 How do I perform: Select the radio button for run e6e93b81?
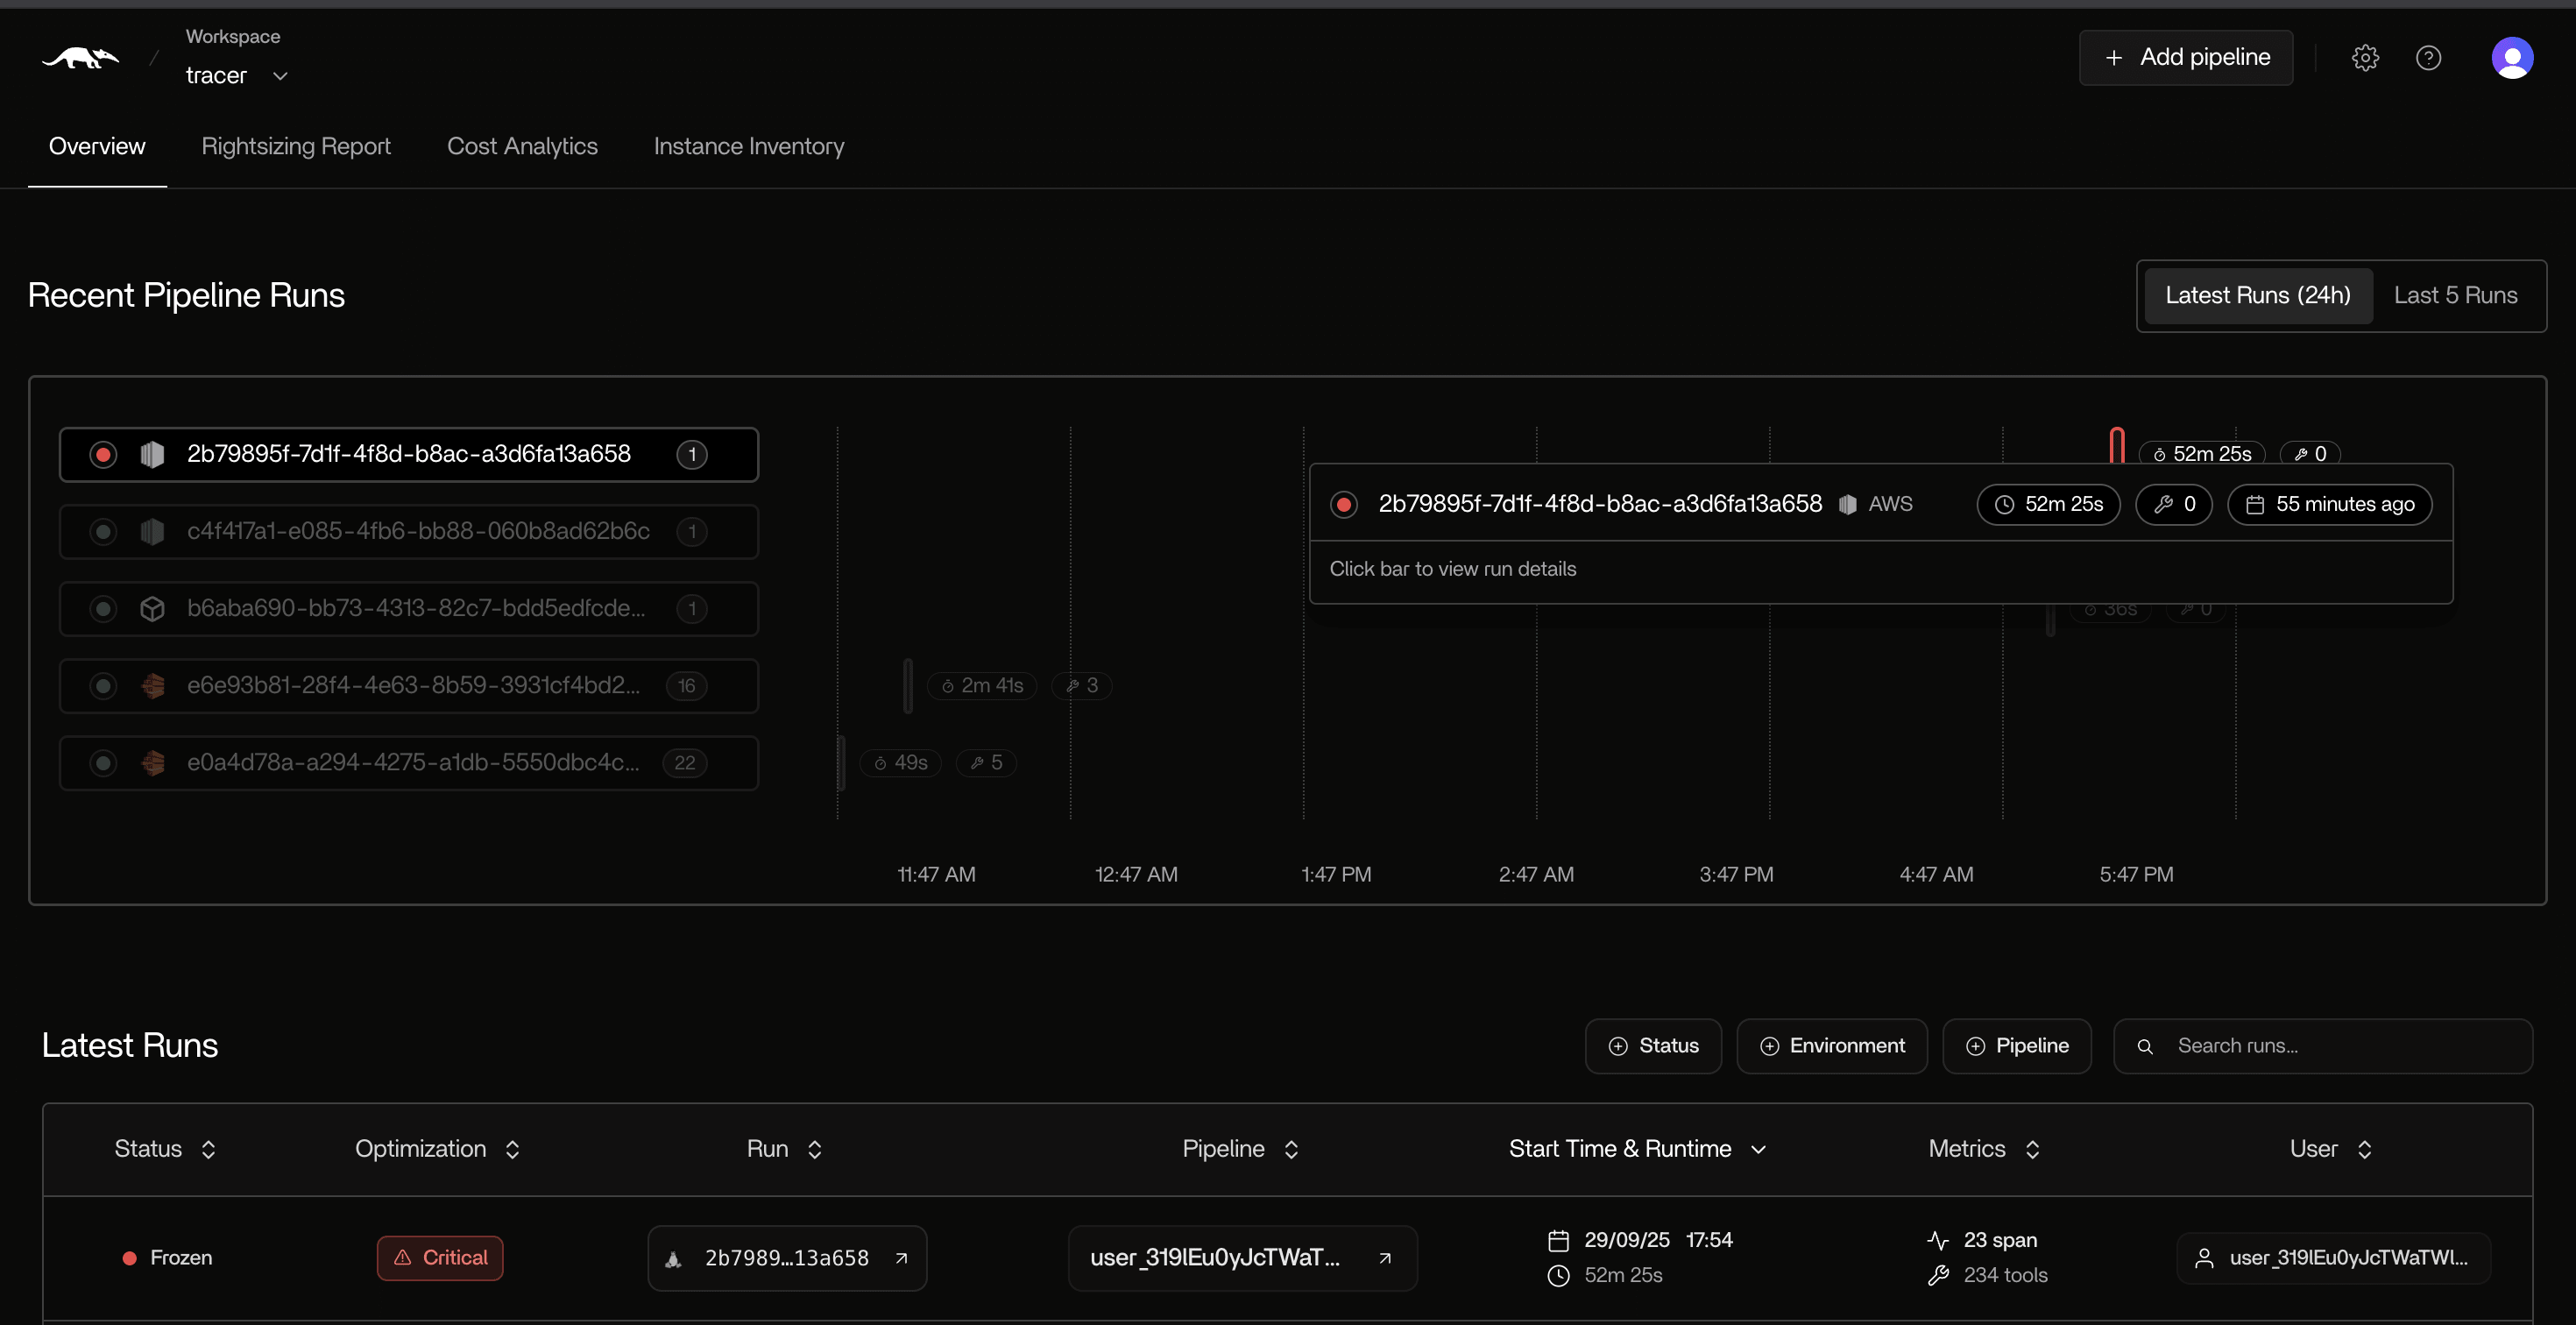coord(103,686)
